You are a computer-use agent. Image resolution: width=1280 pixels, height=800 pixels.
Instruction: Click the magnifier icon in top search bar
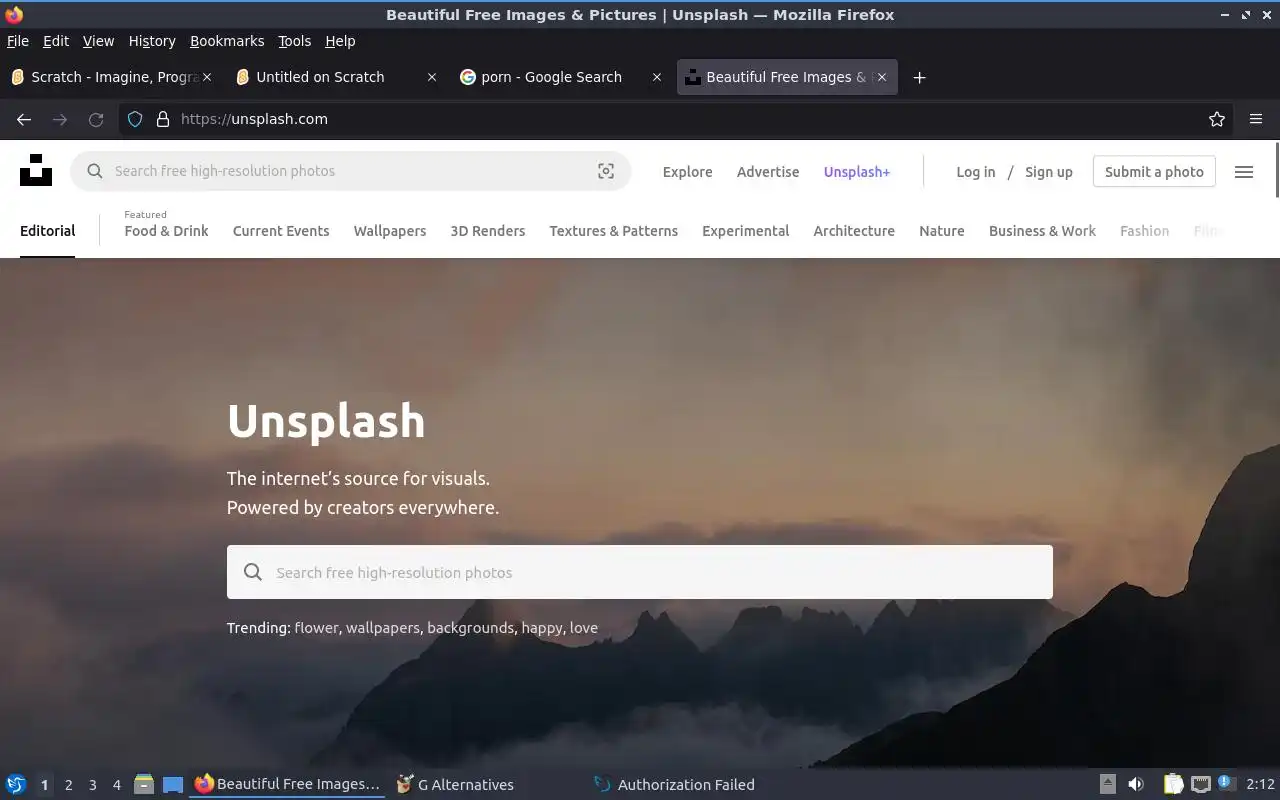95,171
